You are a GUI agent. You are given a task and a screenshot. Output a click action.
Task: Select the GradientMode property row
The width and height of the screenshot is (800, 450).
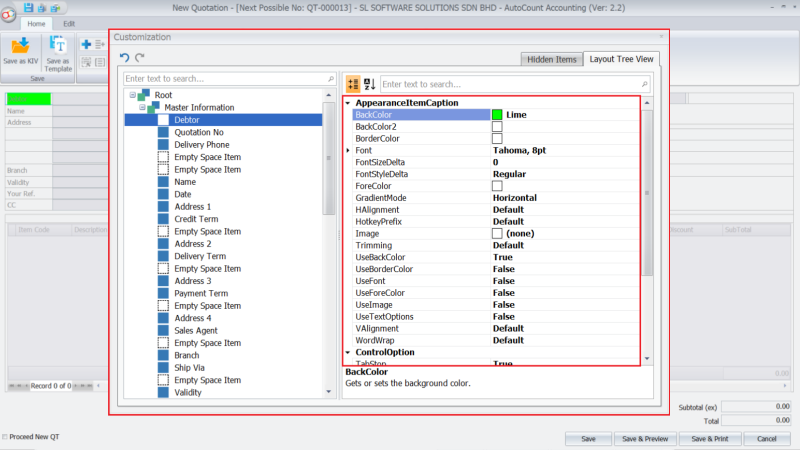(496, 198)
